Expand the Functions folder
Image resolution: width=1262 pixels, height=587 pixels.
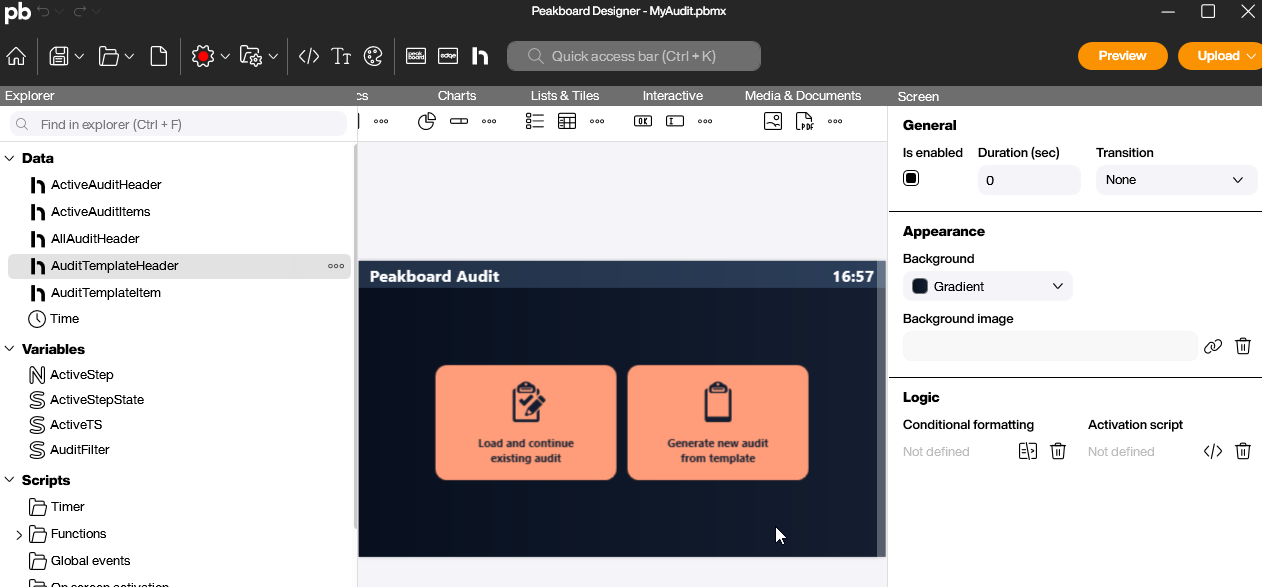point(19,534)
